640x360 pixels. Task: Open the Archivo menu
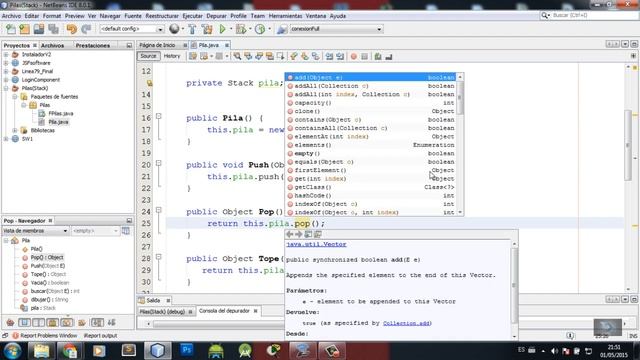(x=11, y=16)
